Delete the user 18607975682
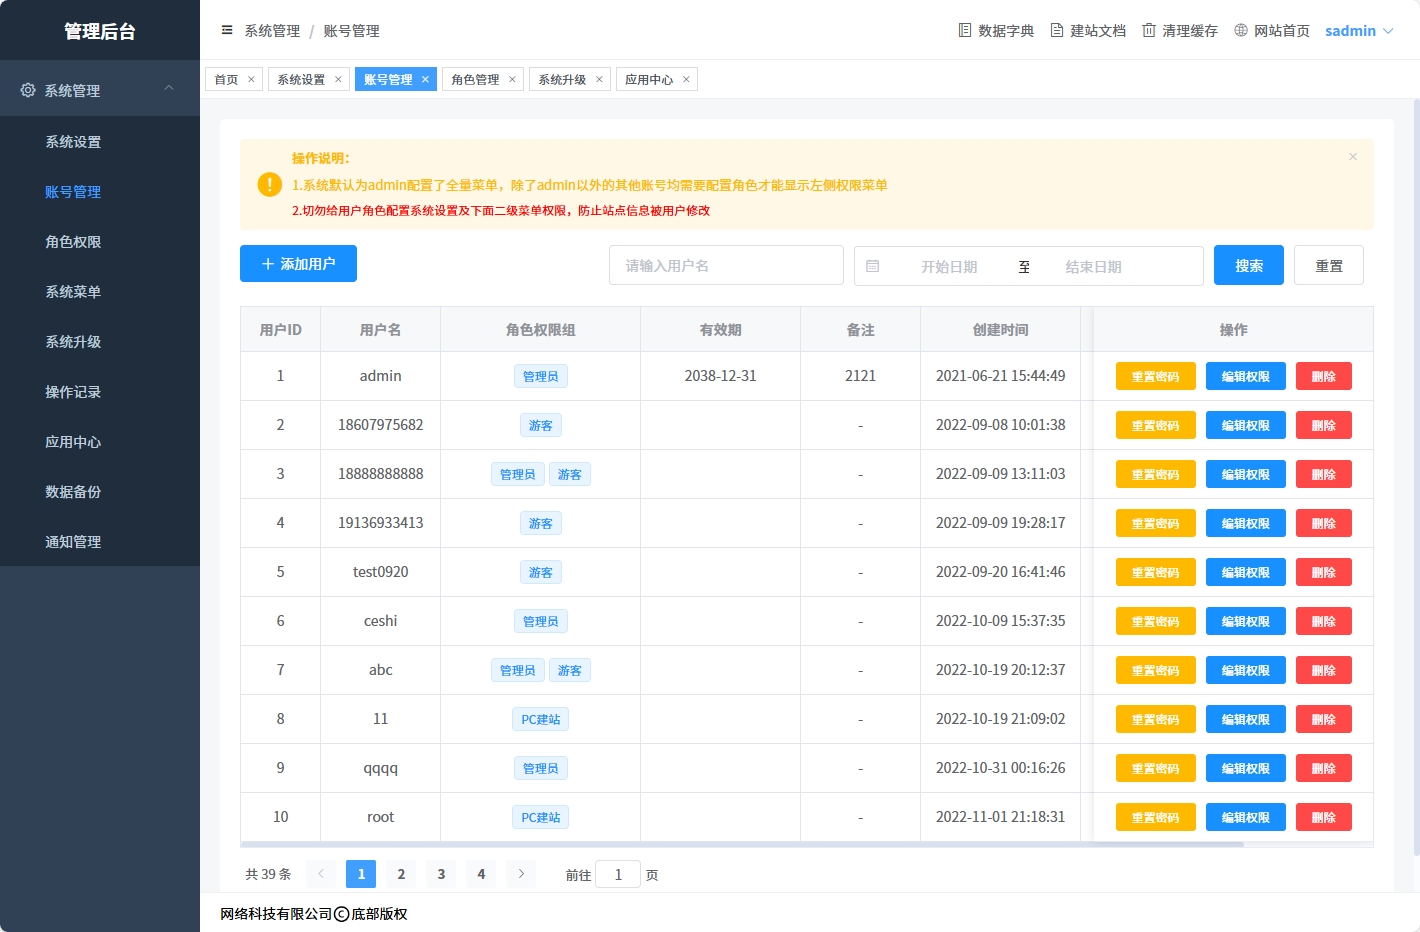Screen dimensions: 1420x932 click(x=1324, y=425)
